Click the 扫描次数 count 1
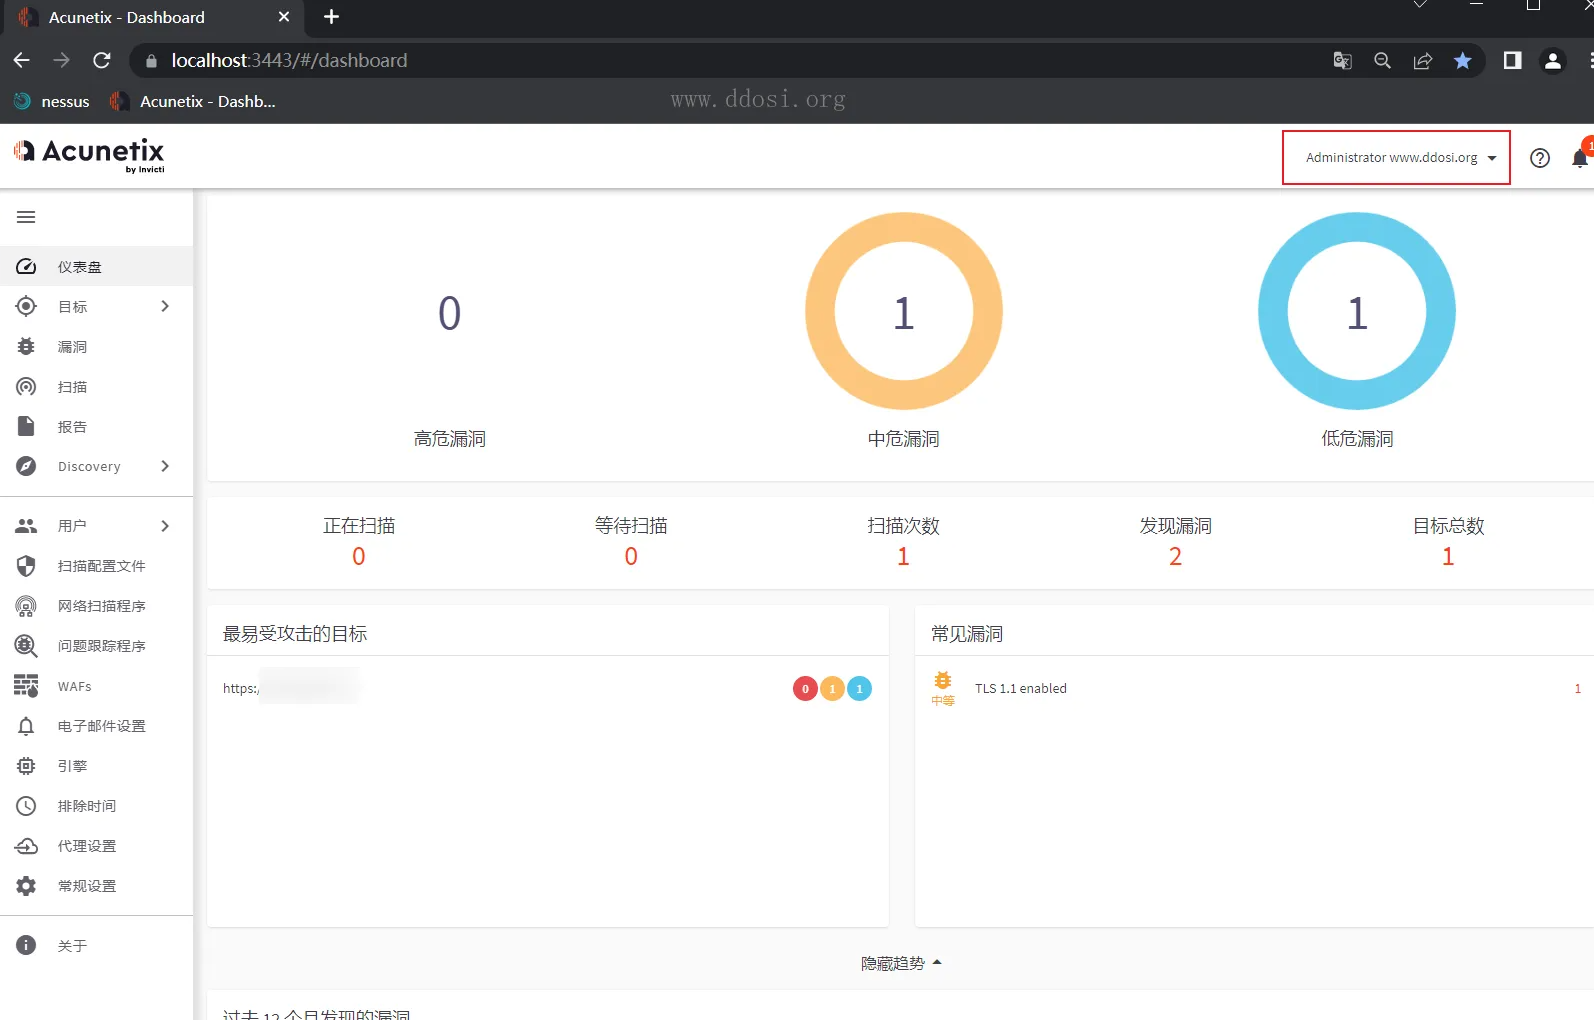The width and height of the screenshot is (1594, 1020). 903,557
